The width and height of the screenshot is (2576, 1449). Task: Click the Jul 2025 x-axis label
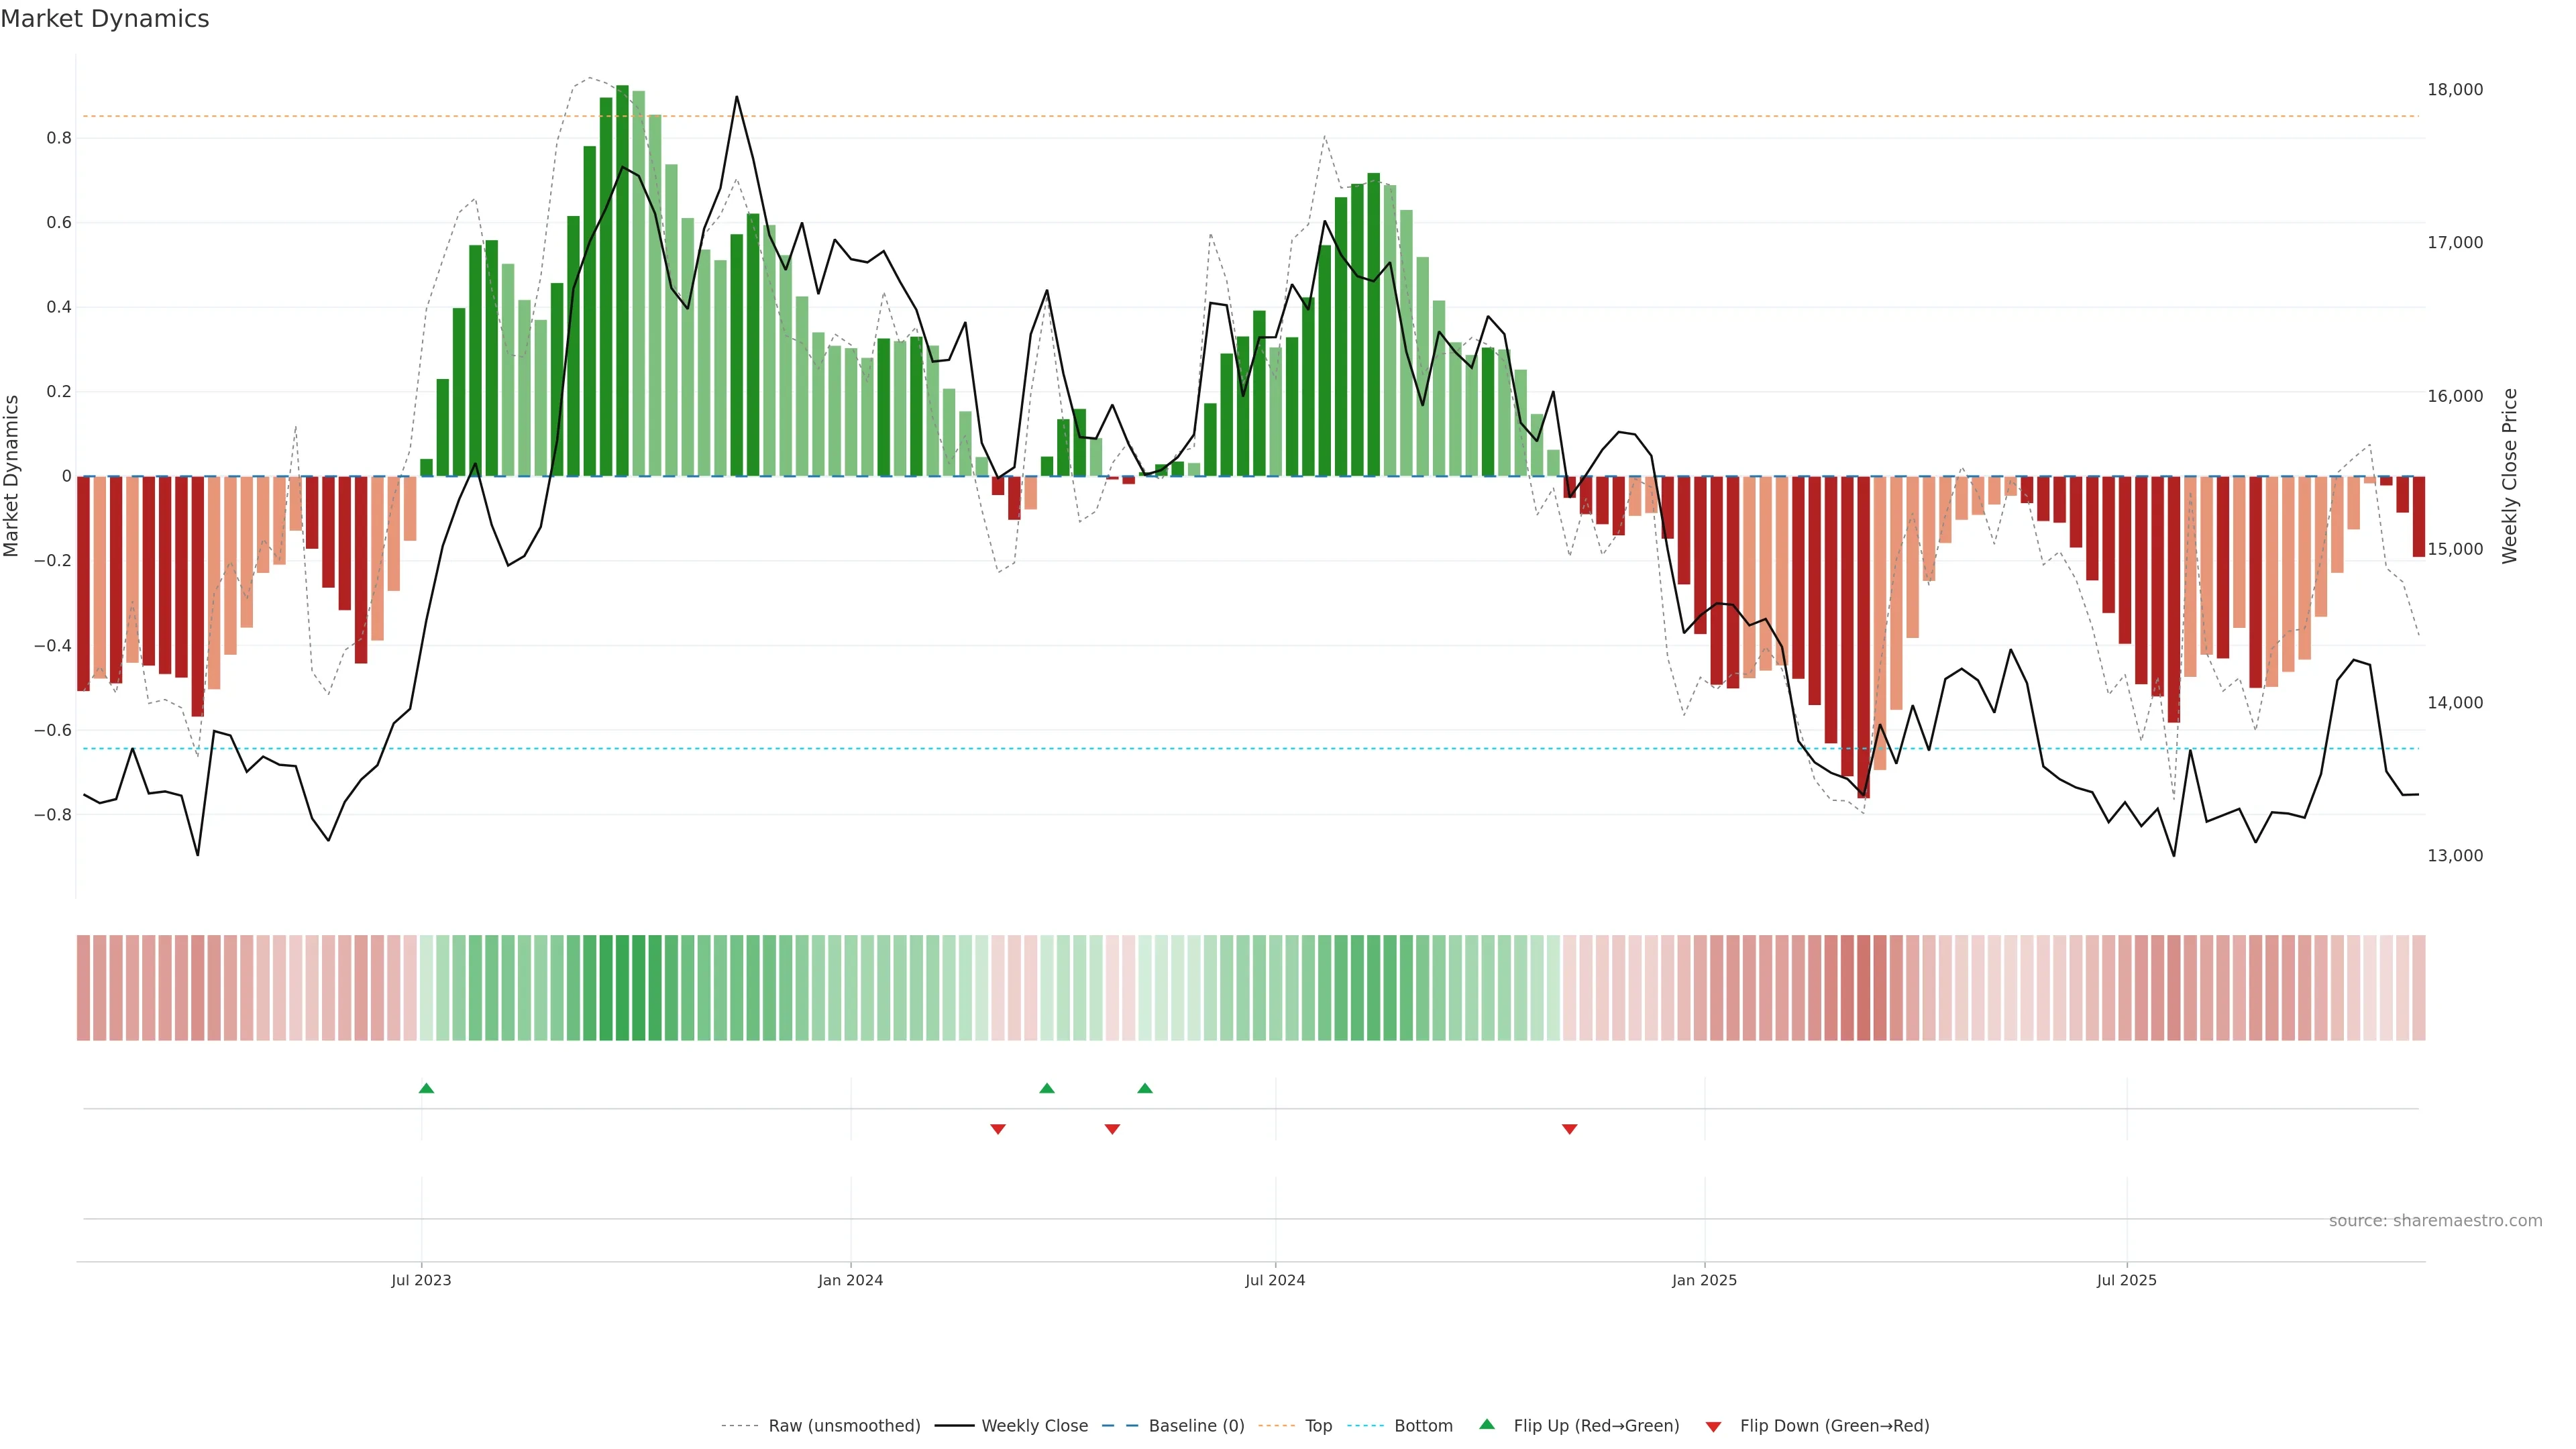tap(2126, 1280)
